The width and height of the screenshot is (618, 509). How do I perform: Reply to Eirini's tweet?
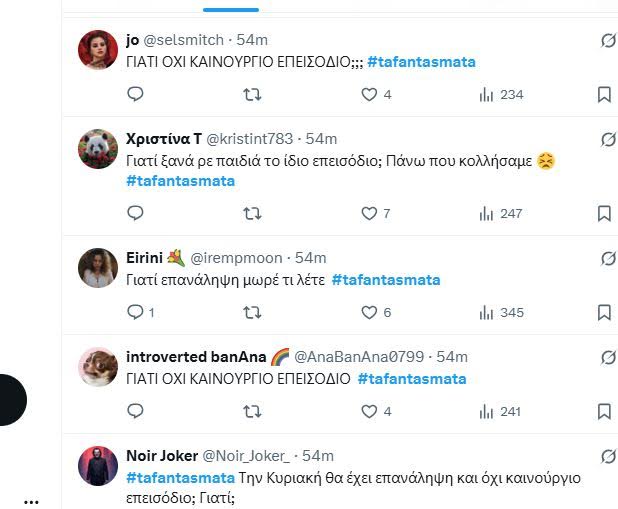click(x=136, y=312)
